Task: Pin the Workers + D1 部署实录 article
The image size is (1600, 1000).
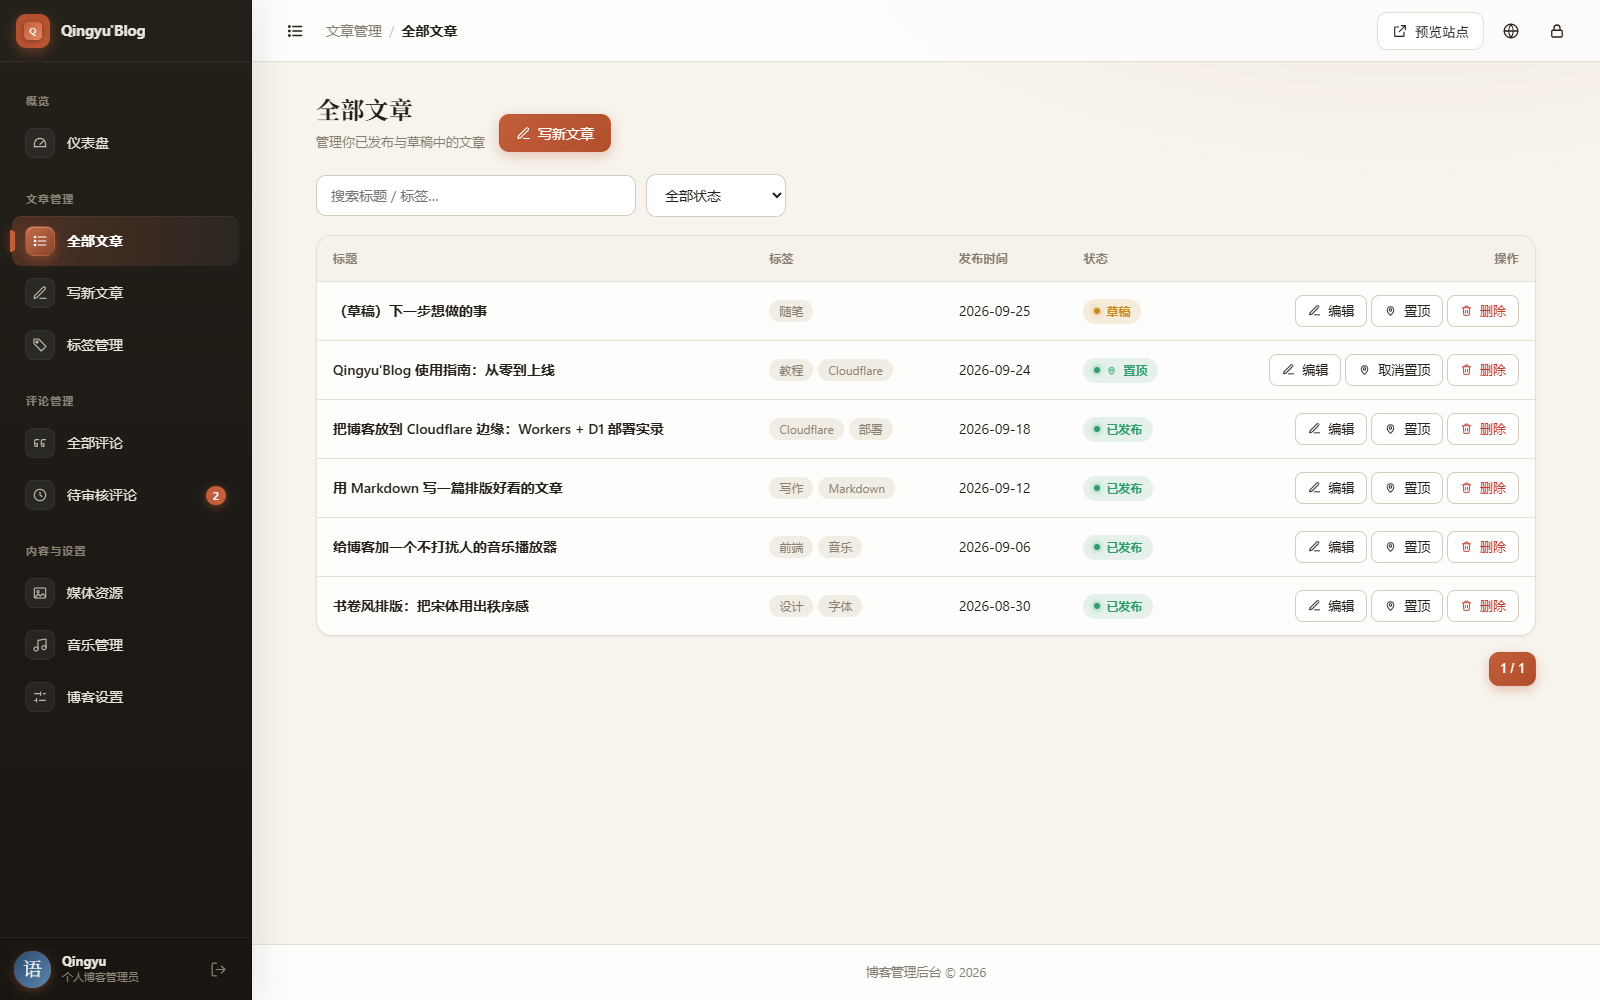Action: 1407,429
